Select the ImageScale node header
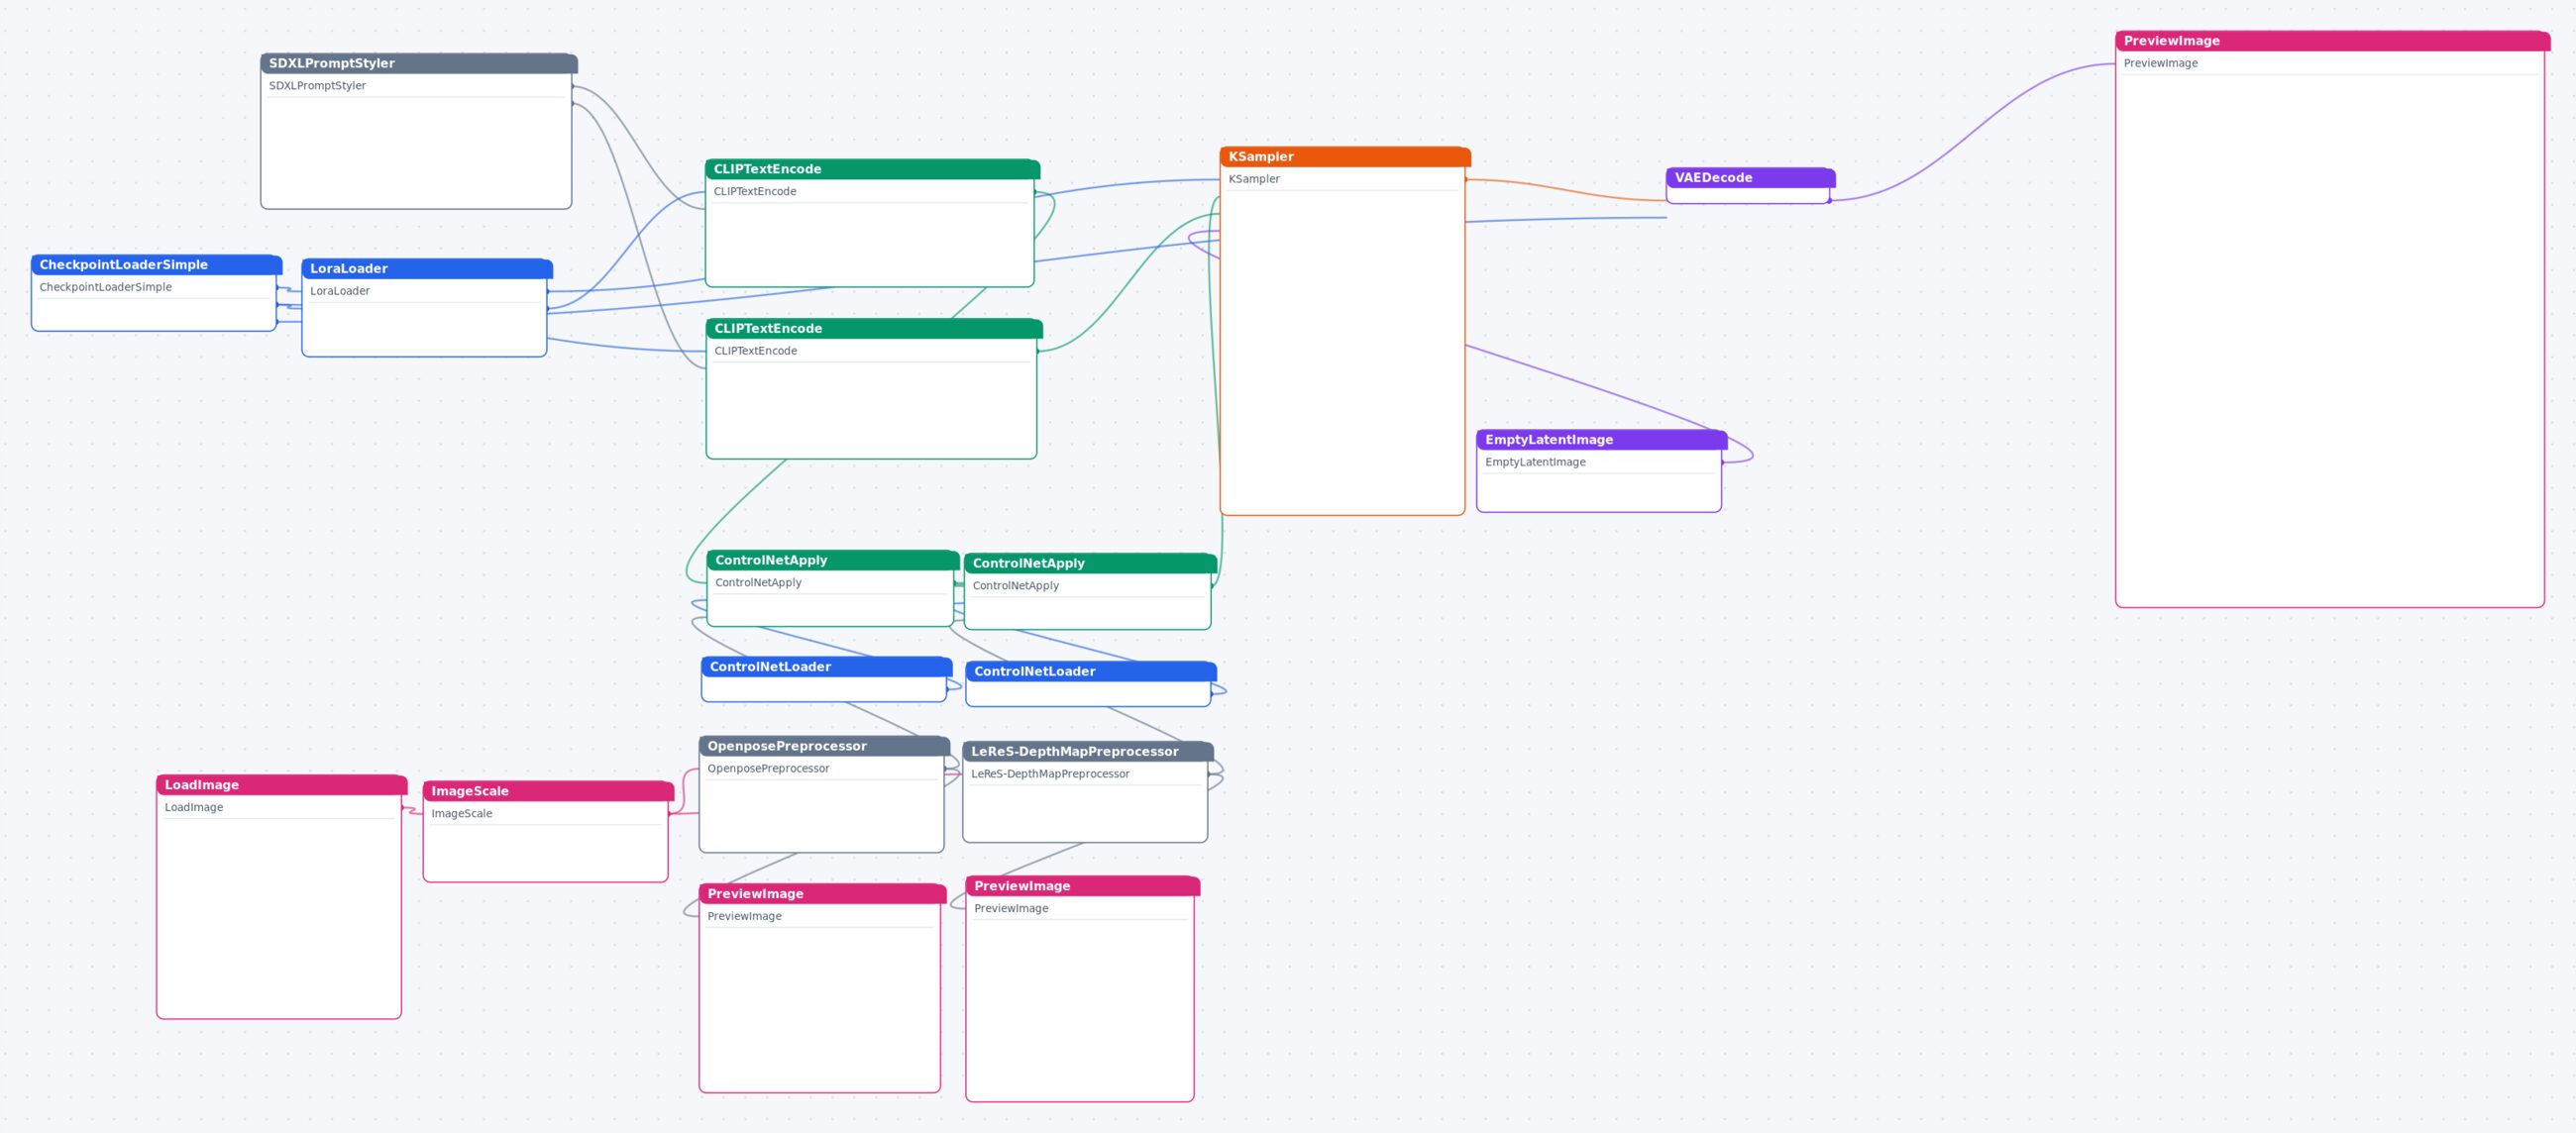Image resolution: width=2576 pixels, height=1133 pixels. click(548, 790)
